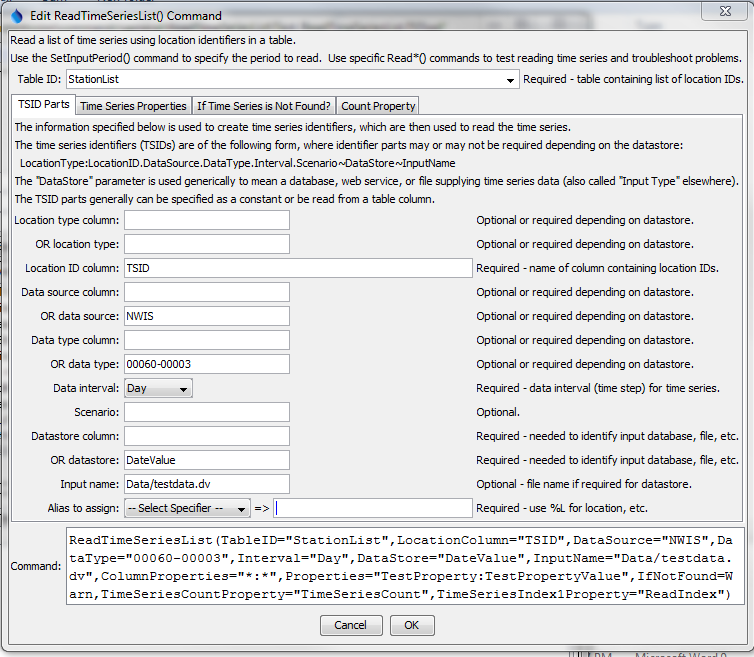Click the Location type column field
This screenshot has height=657, width=754.
(206, 220)
